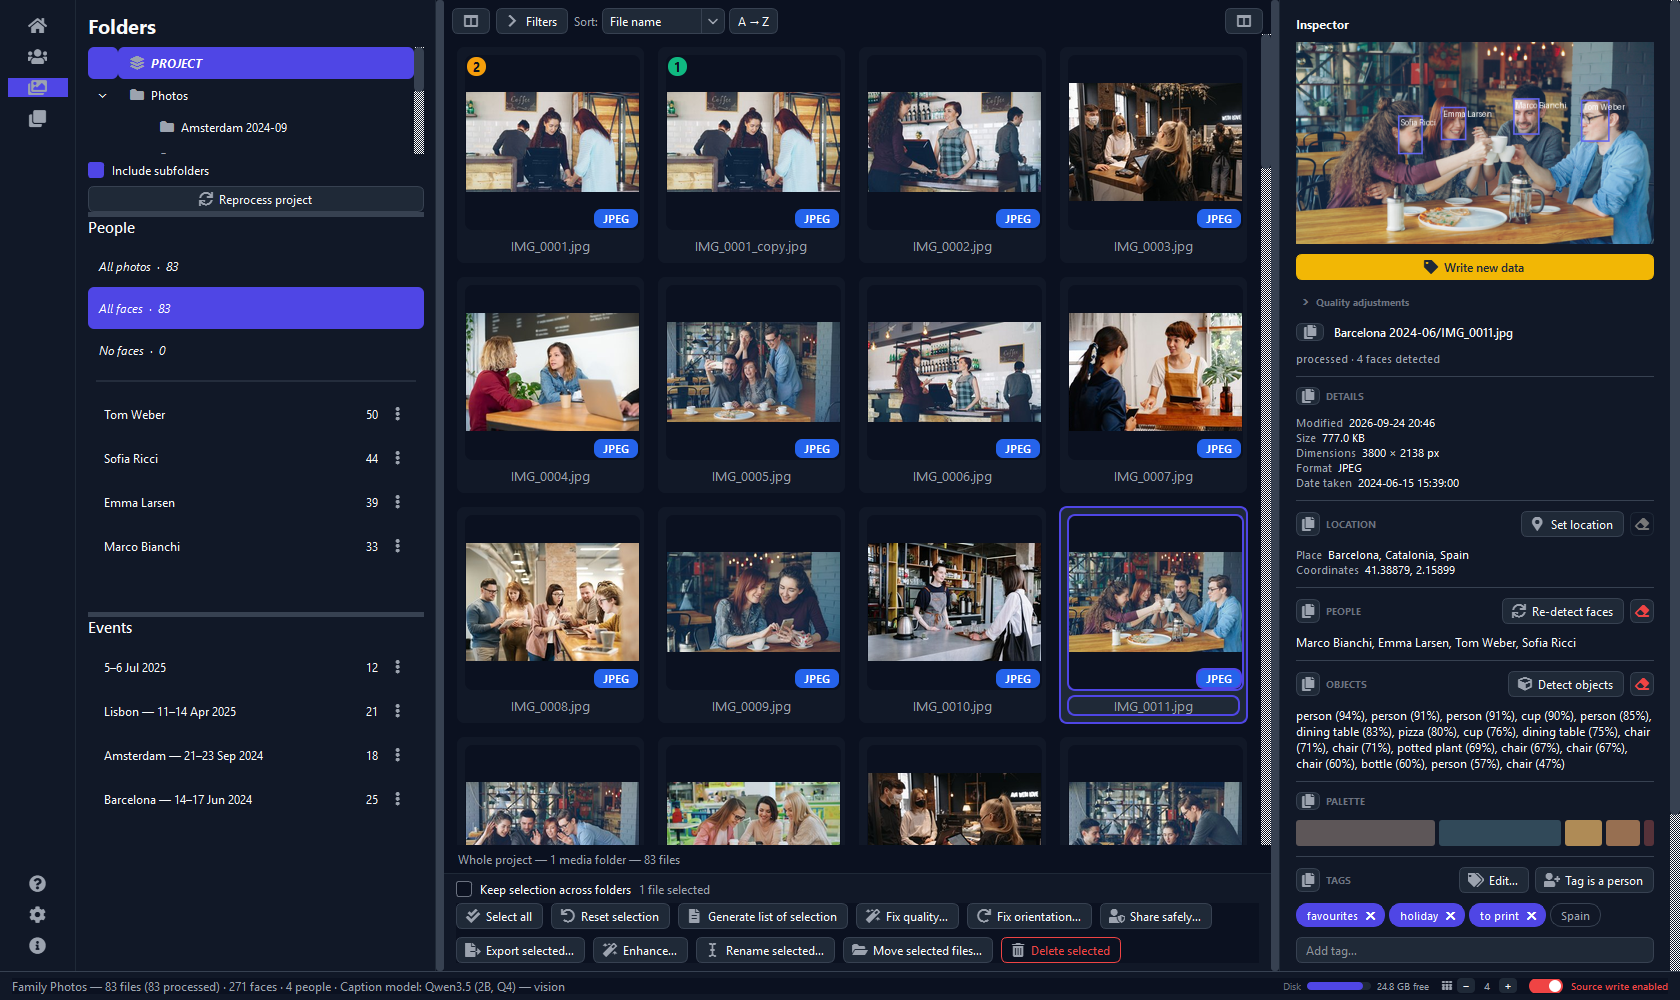This screenshot has width=1680, height=1000.
Task: Select the Amsterdam 2024-09 folder
Action: click(x=234, y=128)
